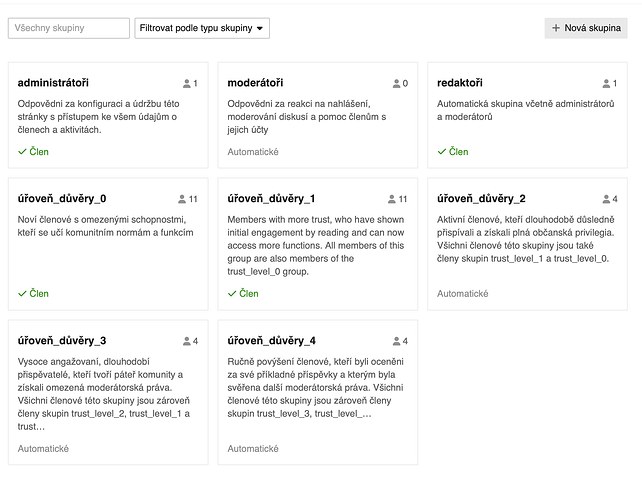Click the dropdown arrow beside Filtrovat podle typu
Image resolution: width=642 pixels, height=500 pixels.
click(x=260, y=28)
